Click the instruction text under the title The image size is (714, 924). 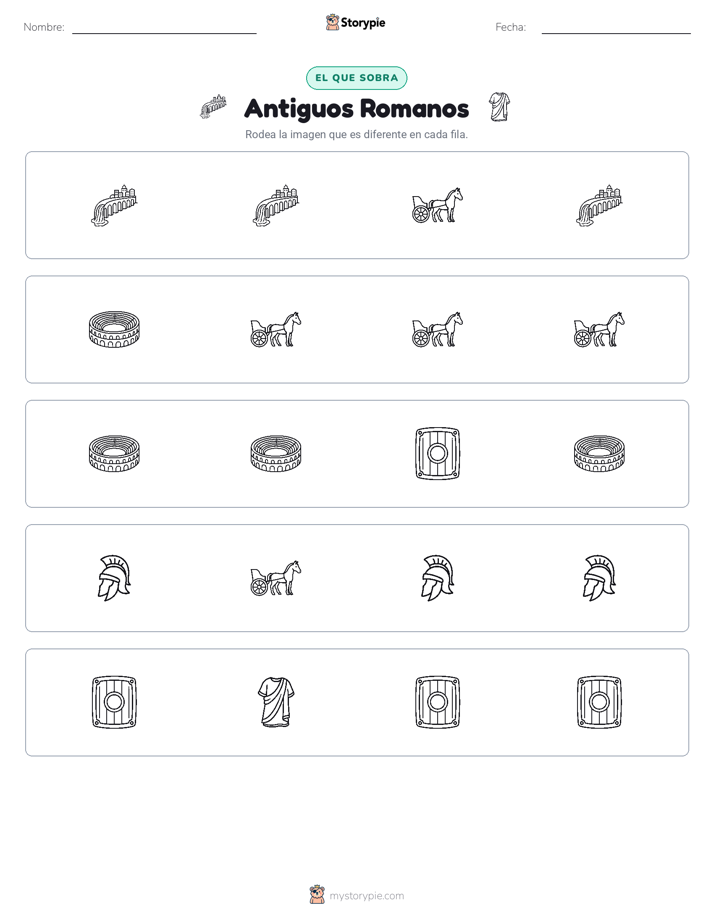356,134
